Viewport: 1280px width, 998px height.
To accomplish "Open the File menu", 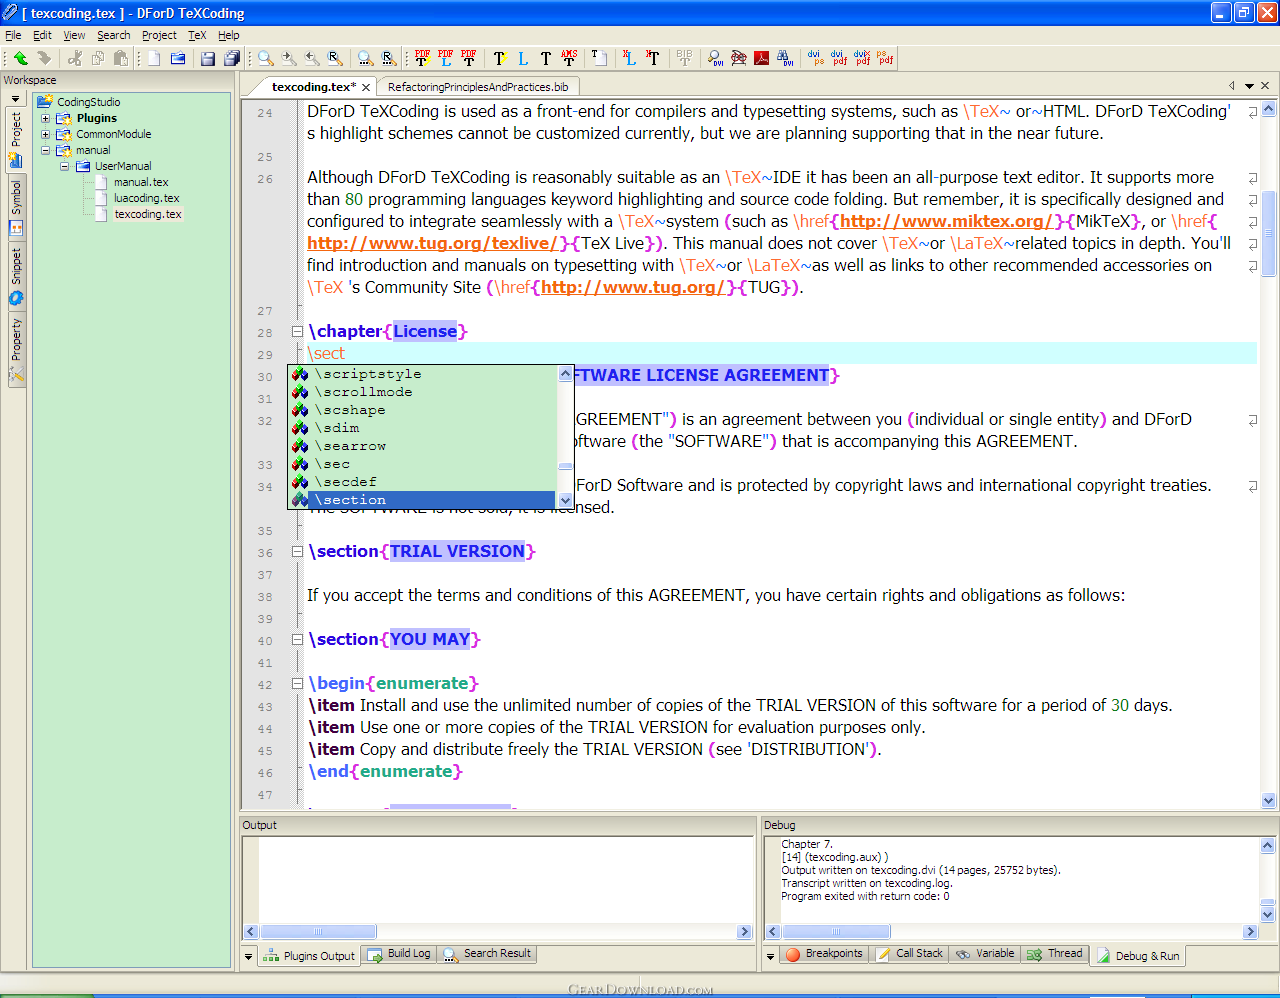I will click(13, 35).
